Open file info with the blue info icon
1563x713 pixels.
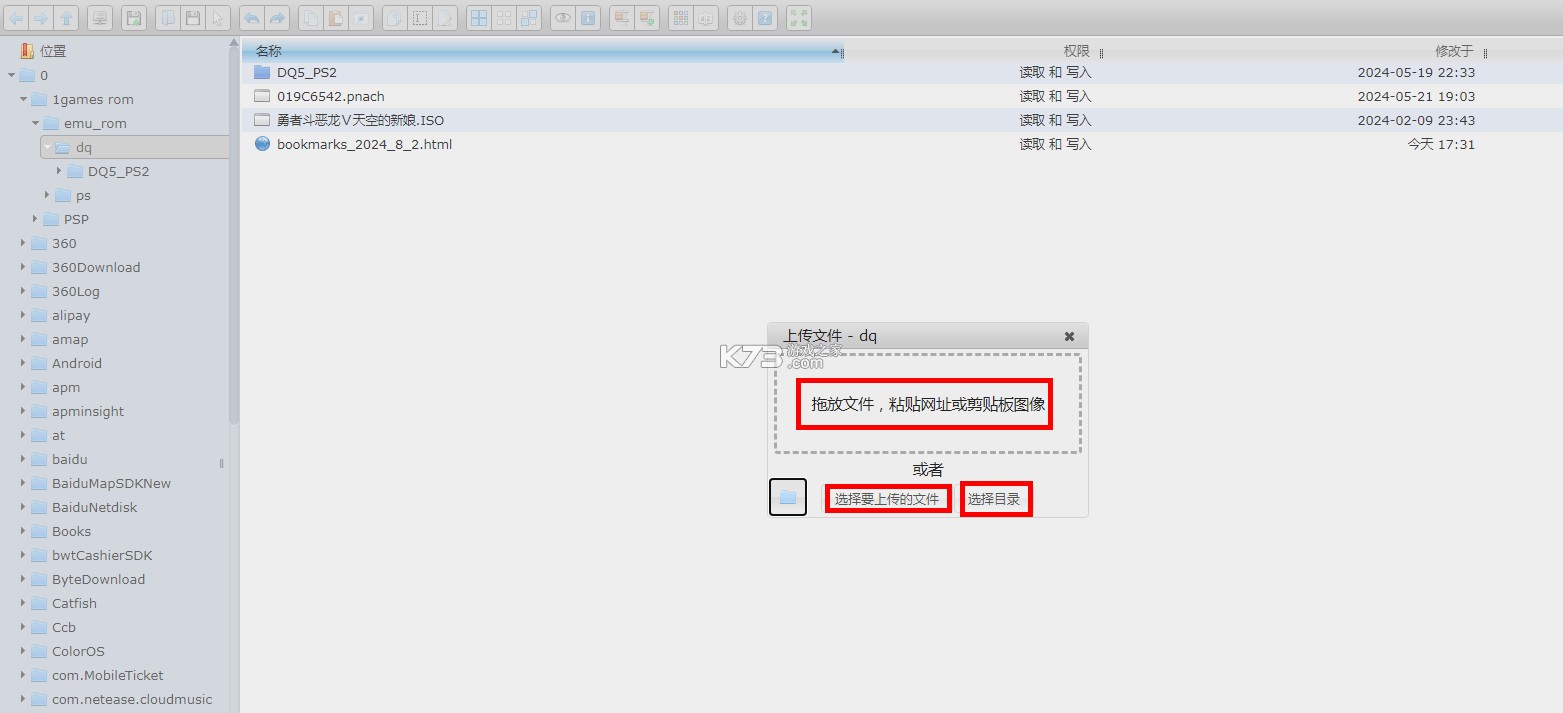tap(588, 17)
